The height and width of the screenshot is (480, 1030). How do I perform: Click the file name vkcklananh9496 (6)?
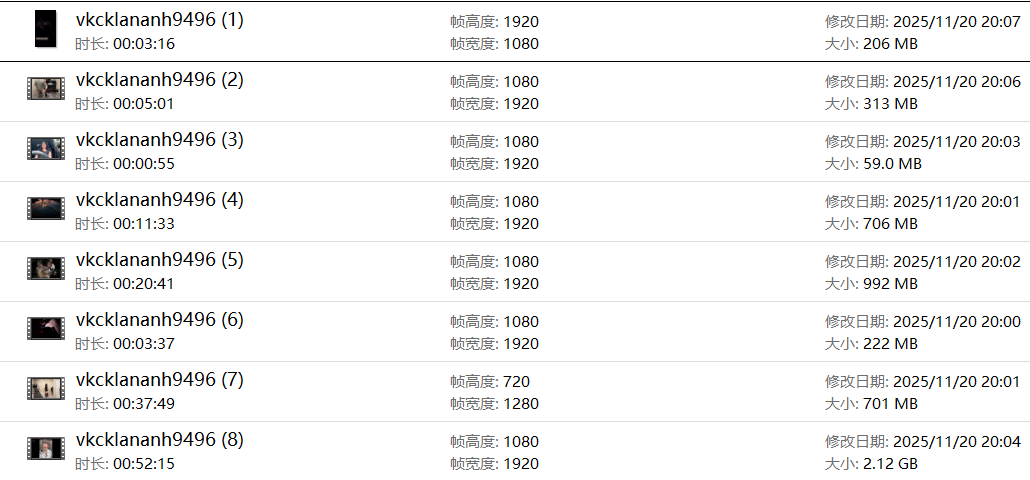point(159,320)
